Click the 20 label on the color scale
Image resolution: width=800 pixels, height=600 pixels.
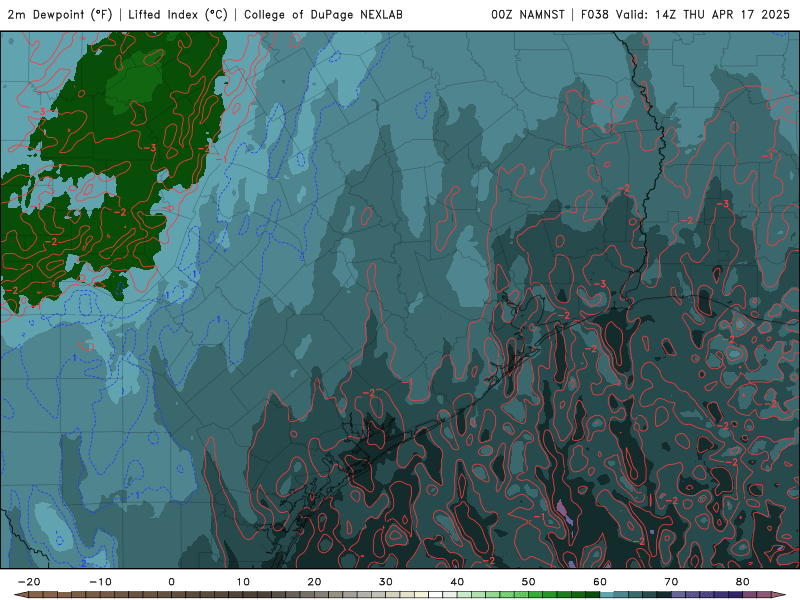click(314, 582)
